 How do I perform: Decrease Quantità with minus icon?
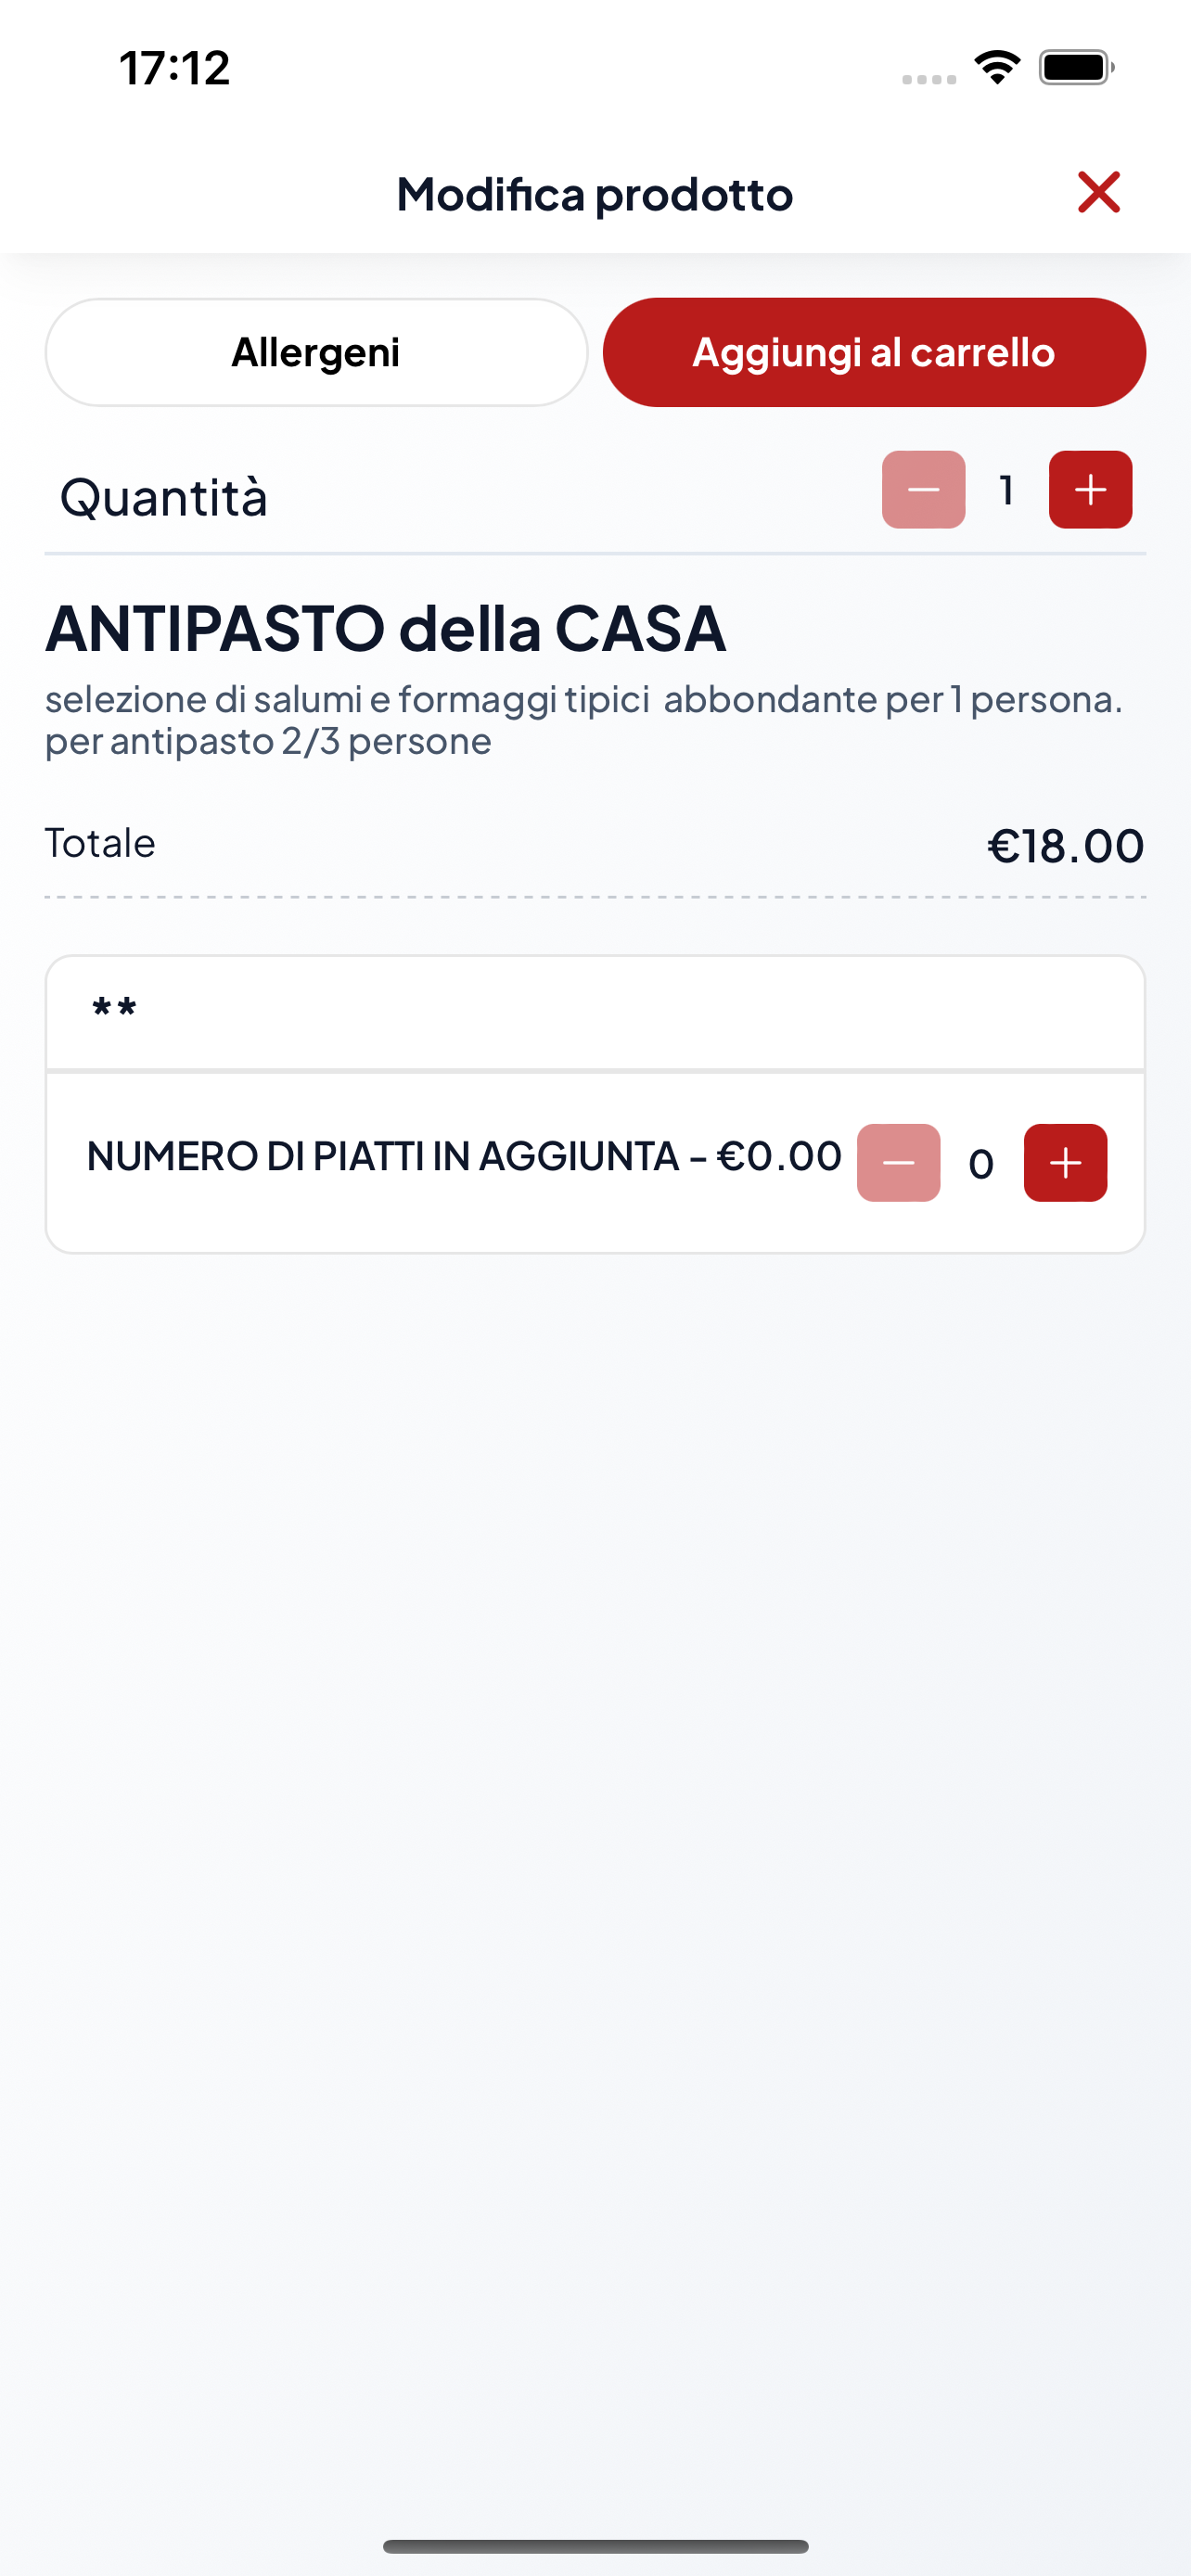tap(923, 489)
